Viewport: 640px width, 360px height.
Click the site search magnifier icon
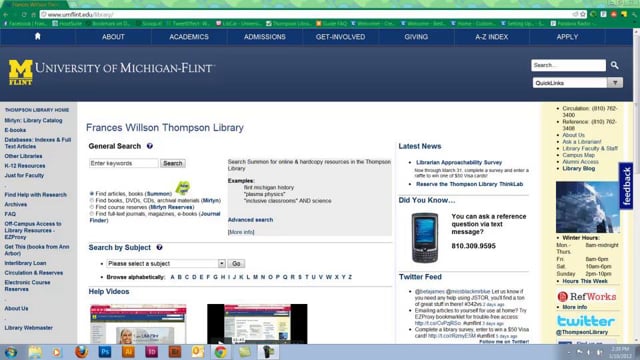tap(614, 65)
